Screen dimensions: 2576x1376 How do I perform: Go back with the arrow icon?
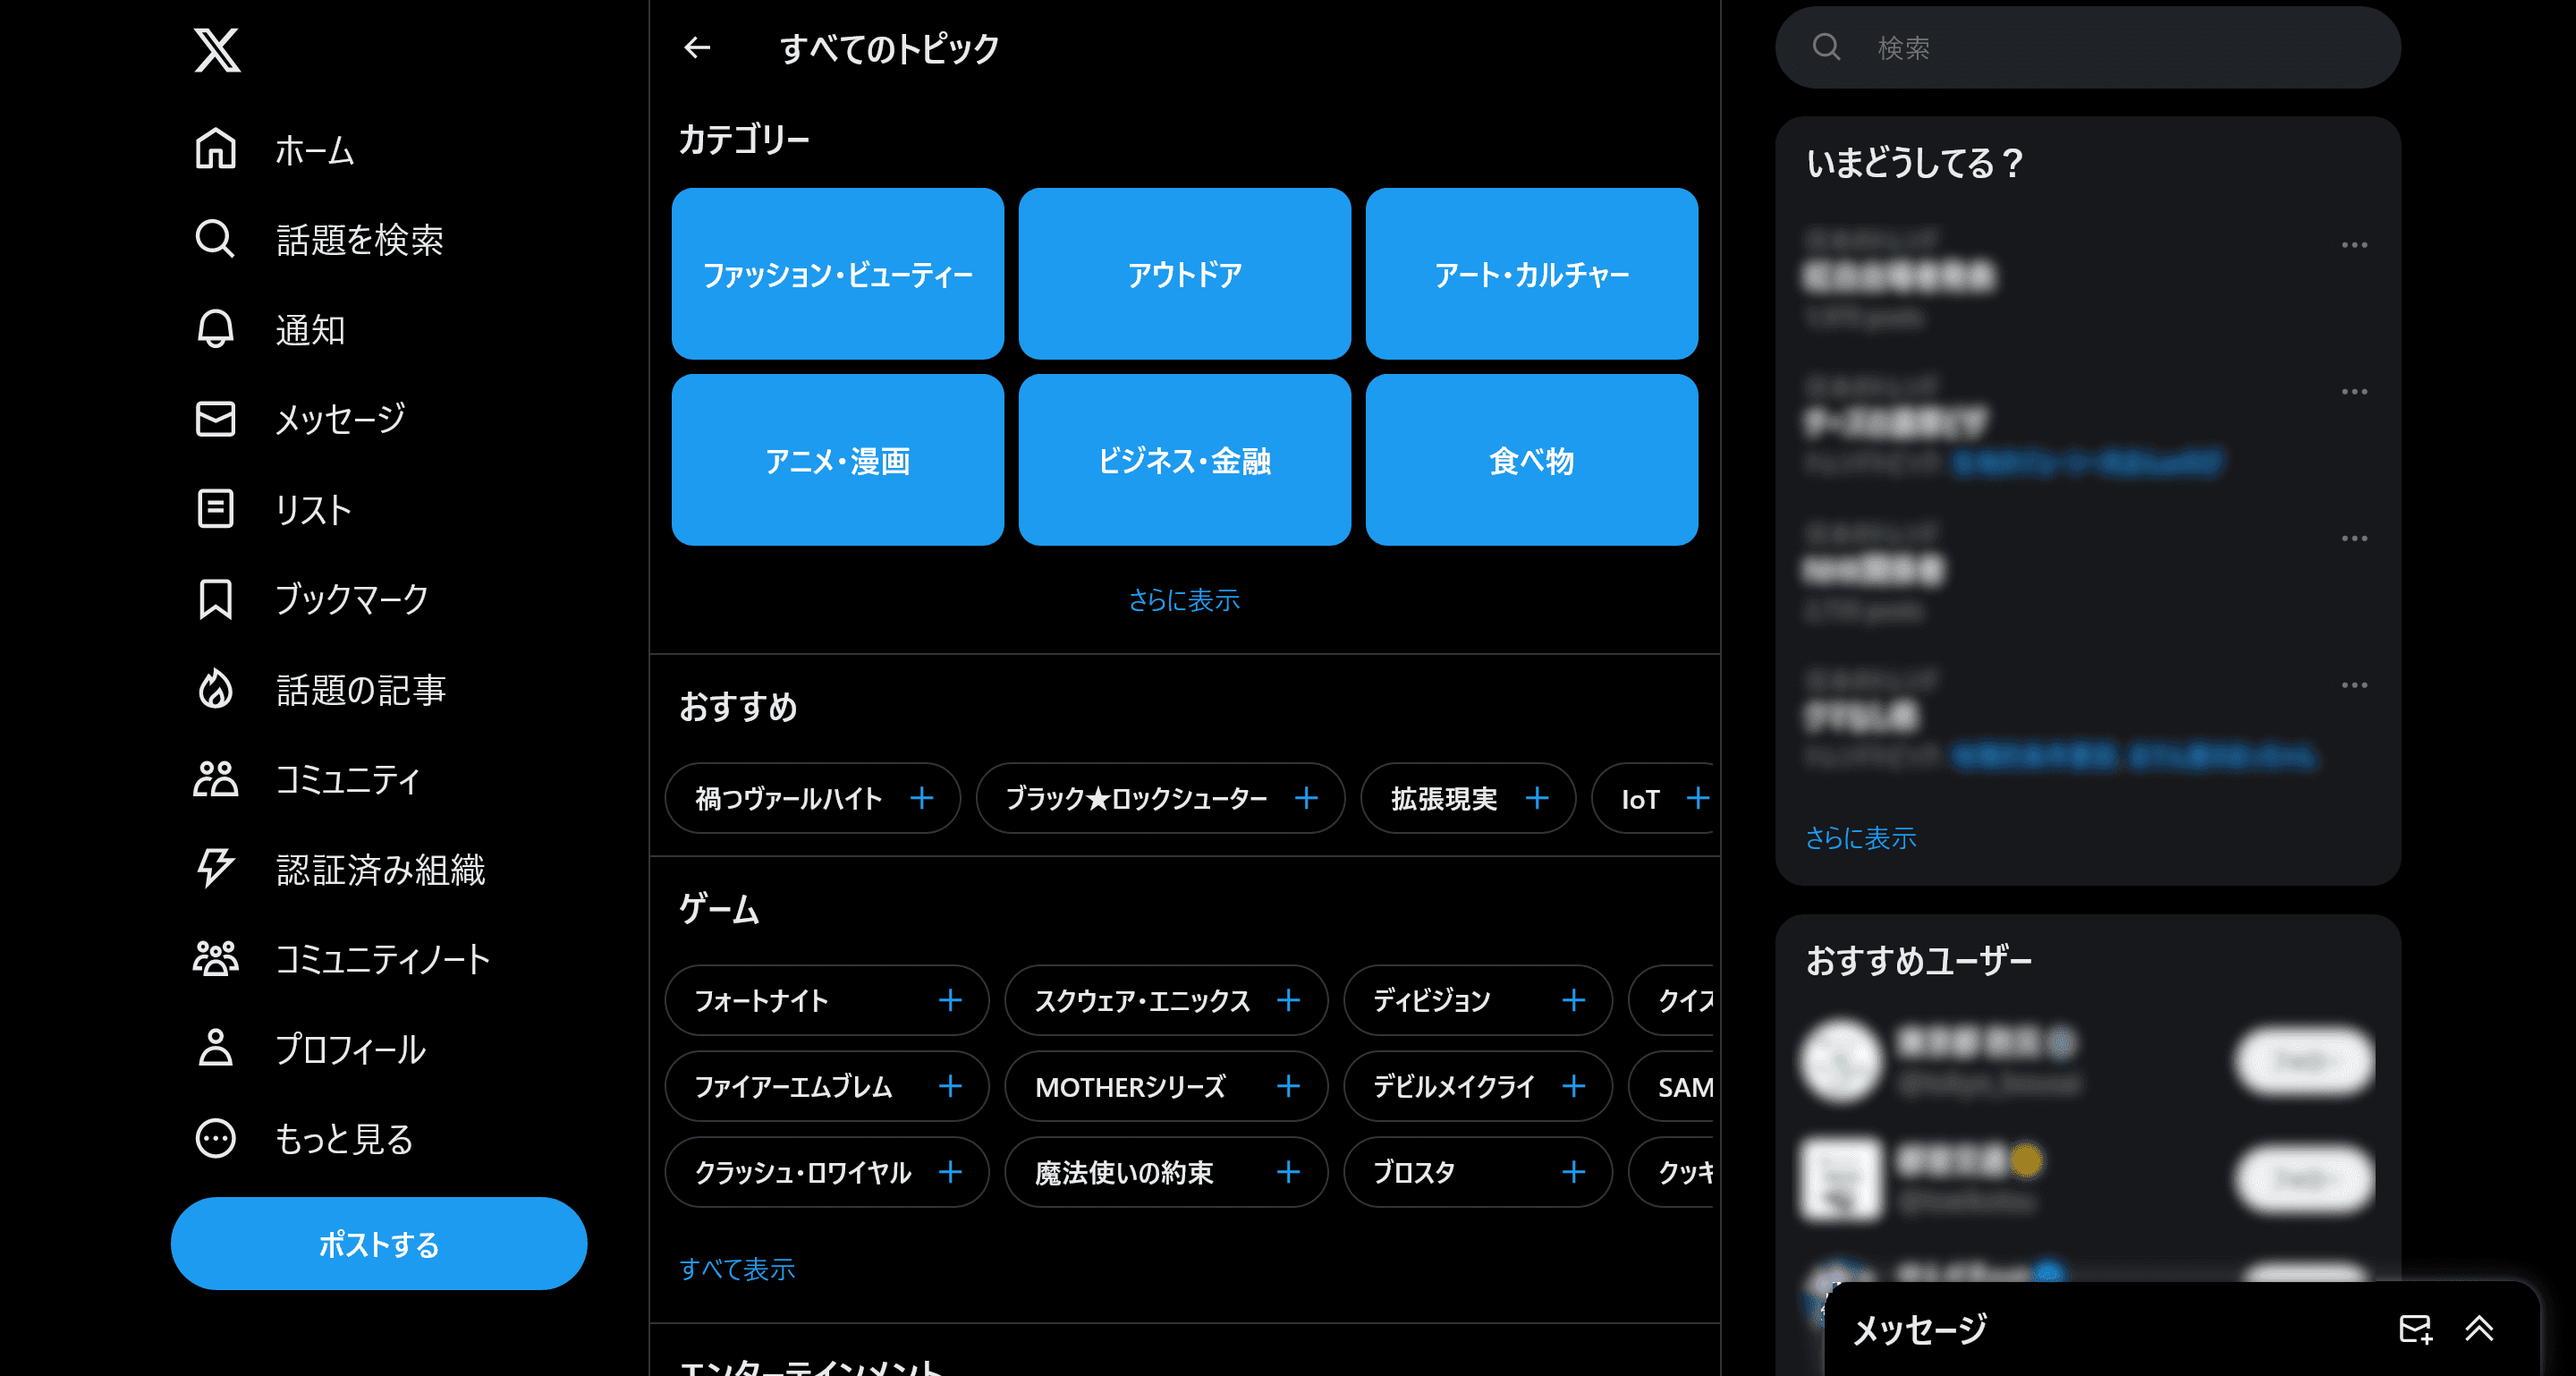(697, 48)
